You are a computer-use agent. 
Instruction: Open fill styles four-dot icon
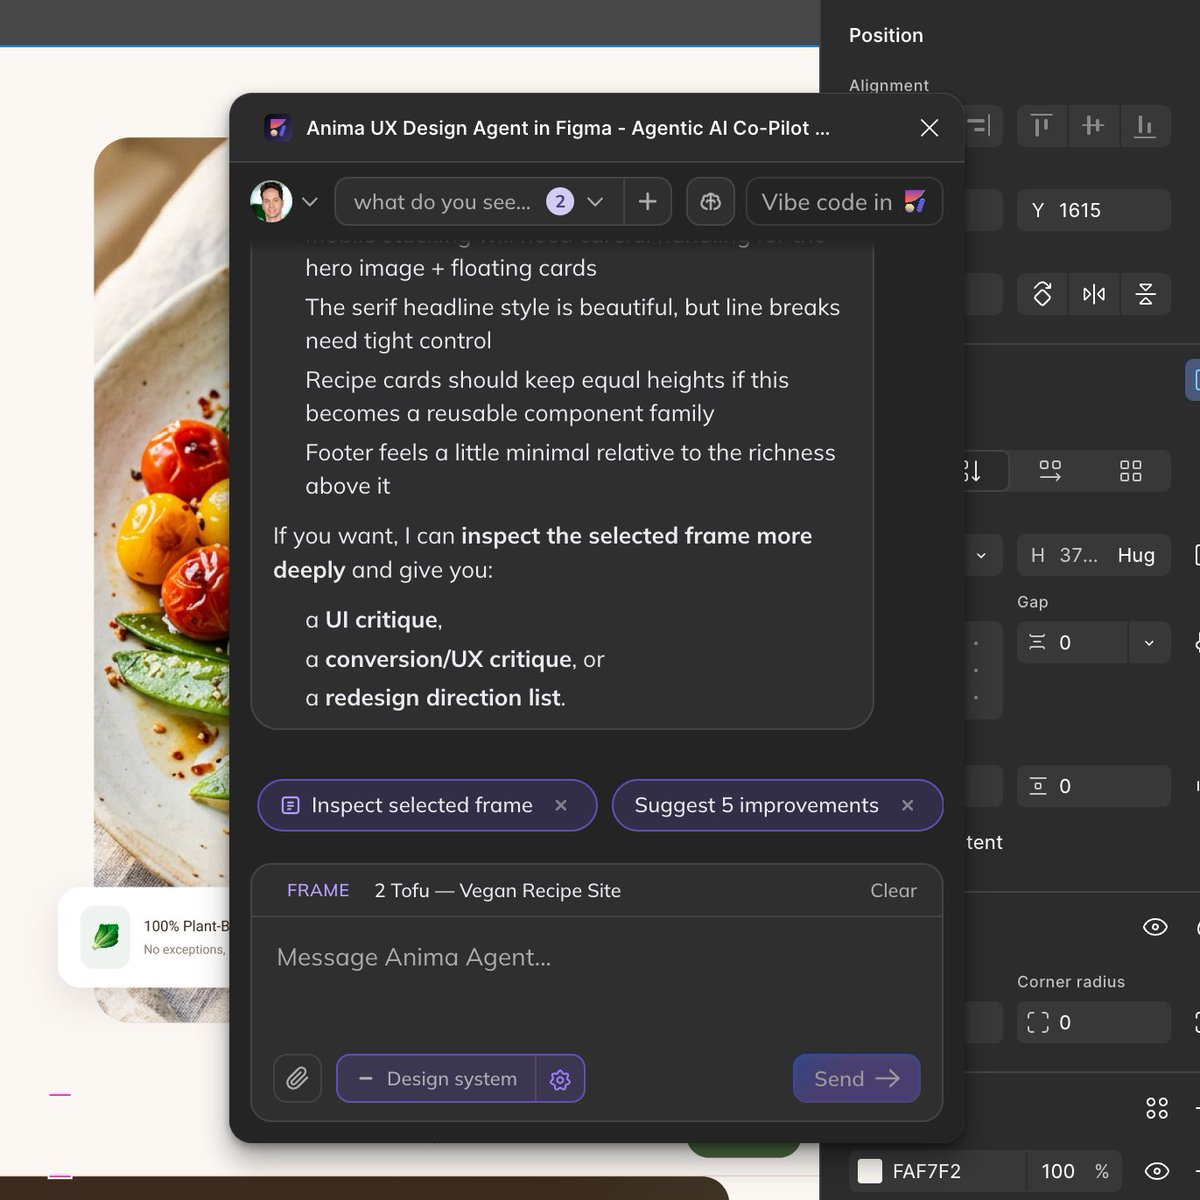tap(1157, 1108)
